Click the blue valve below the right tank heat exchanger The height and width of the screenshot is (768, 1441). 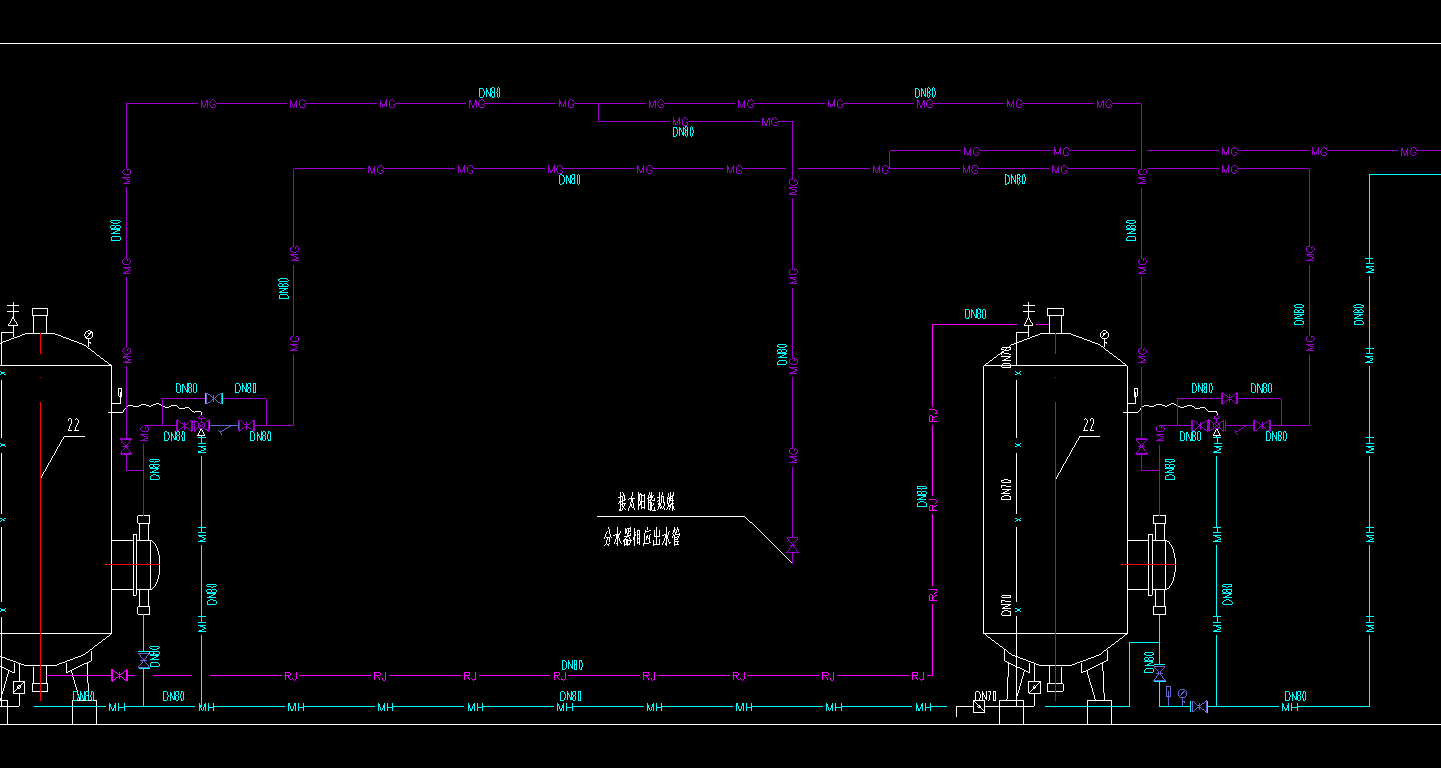pos(1159,672)
